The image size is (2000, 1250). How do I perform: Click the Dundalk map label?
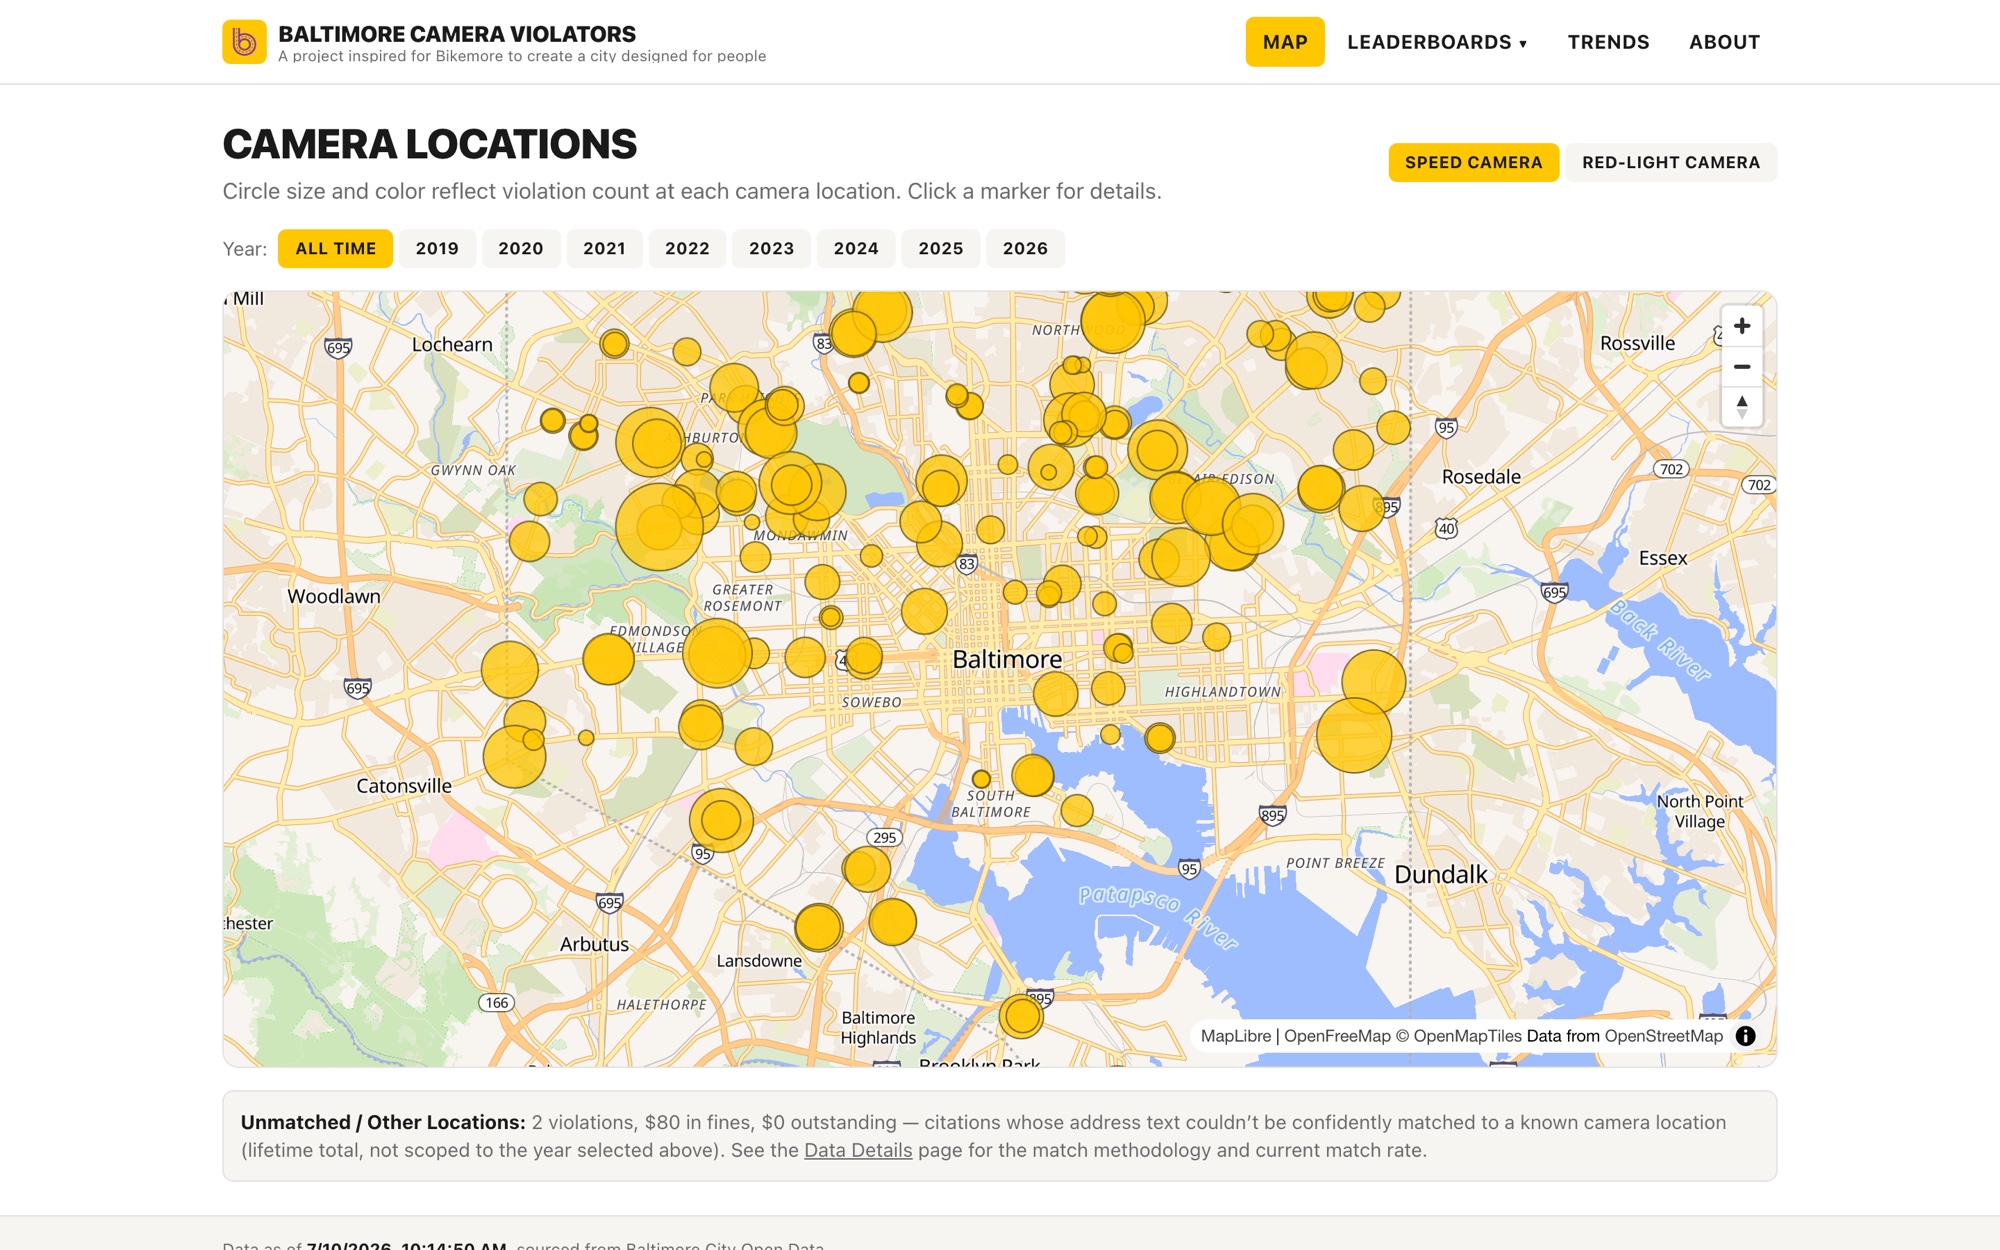tap(1441, 874)
